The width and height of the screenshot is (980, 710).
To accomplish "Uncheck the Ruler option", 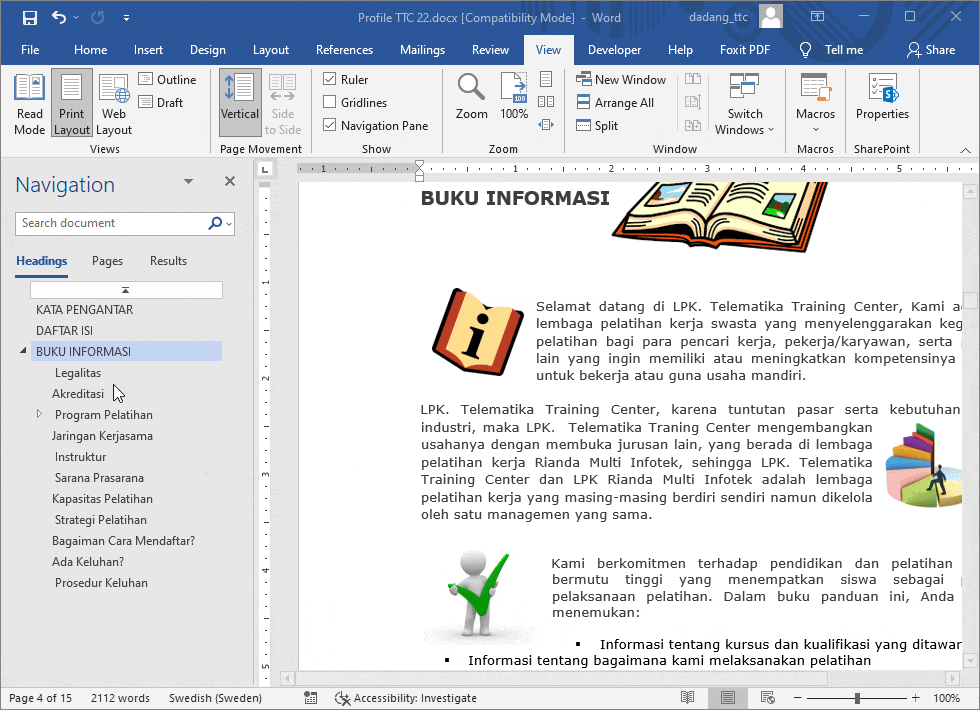I will [x=329, y=79].
